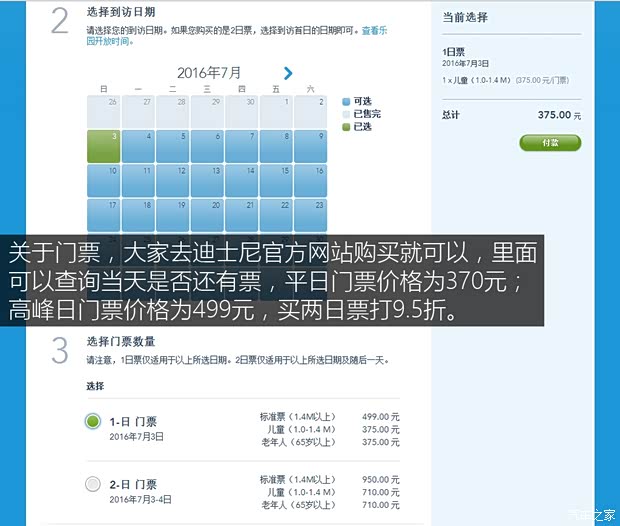Select the 1-日 门票 radio option
Screen dimensions: 620x526
click(x=93, y=421)
